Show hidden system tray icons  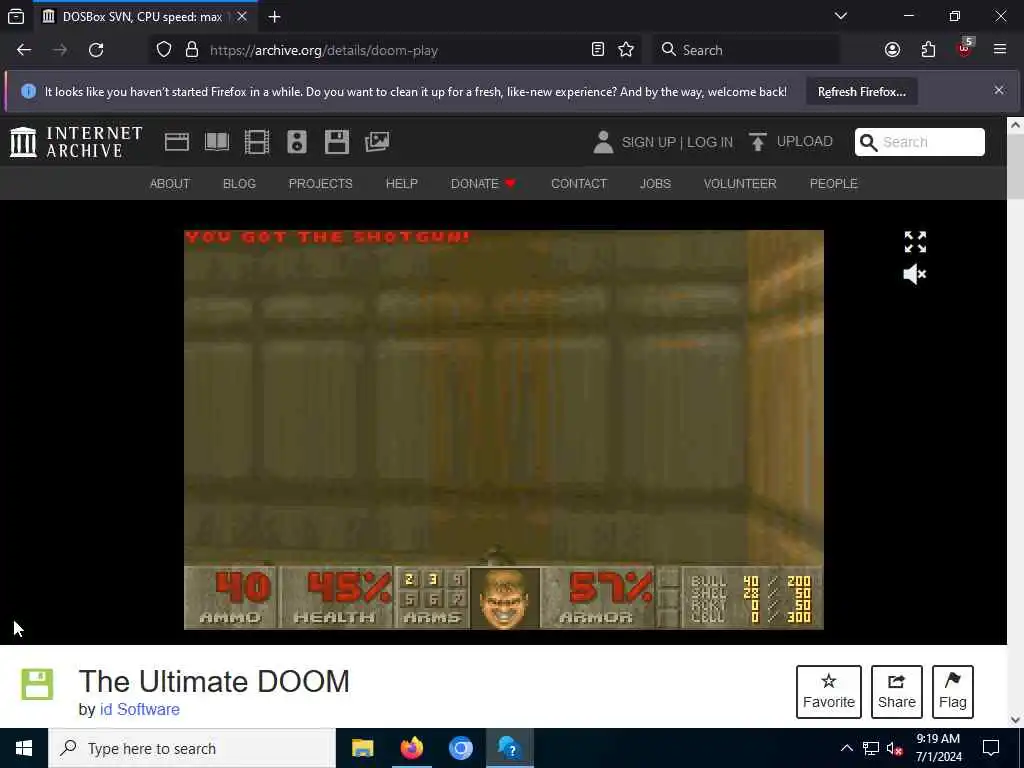[846, 748]
